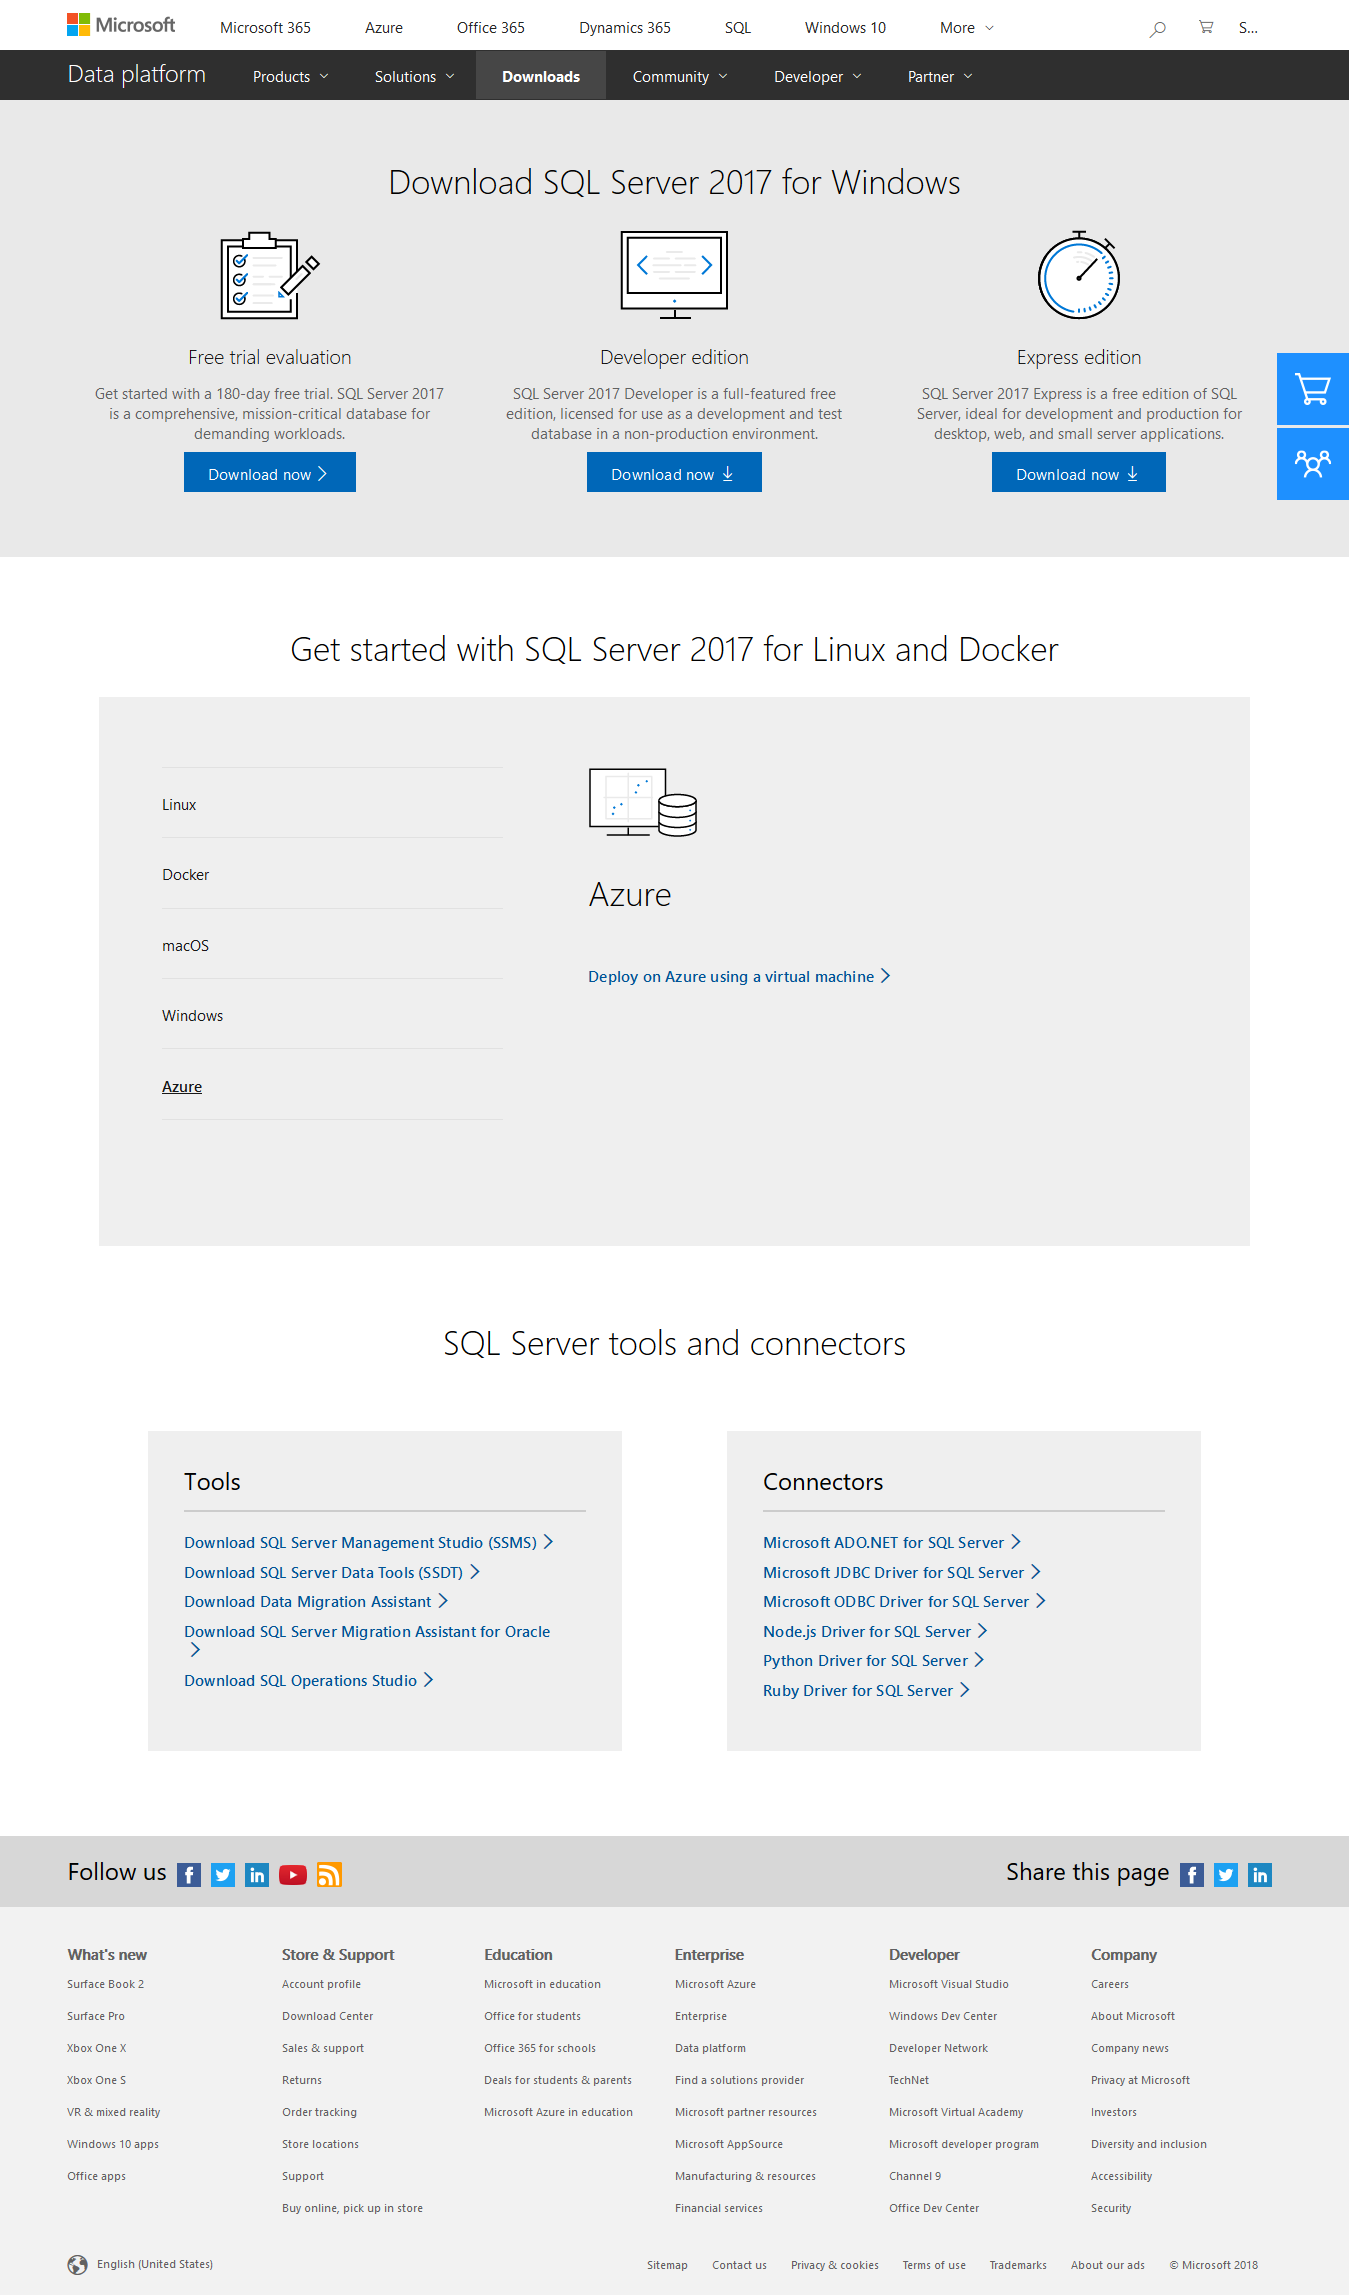The height and width of the screenshot is (2295, 1349).
Task: Open the RSS feed icon
Action: coord(329,1875)
